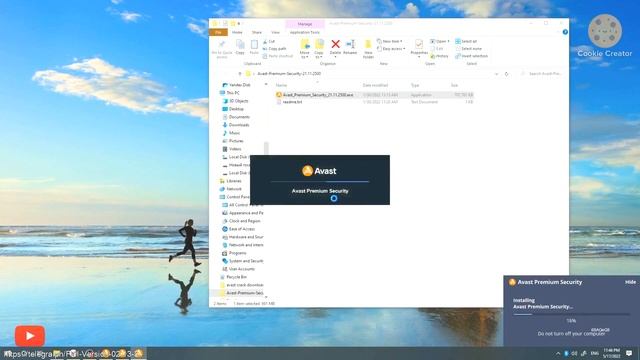Screen dimensions: 640x360
Task: Open the taskbar clock and date
Action: tap(611, 353)
